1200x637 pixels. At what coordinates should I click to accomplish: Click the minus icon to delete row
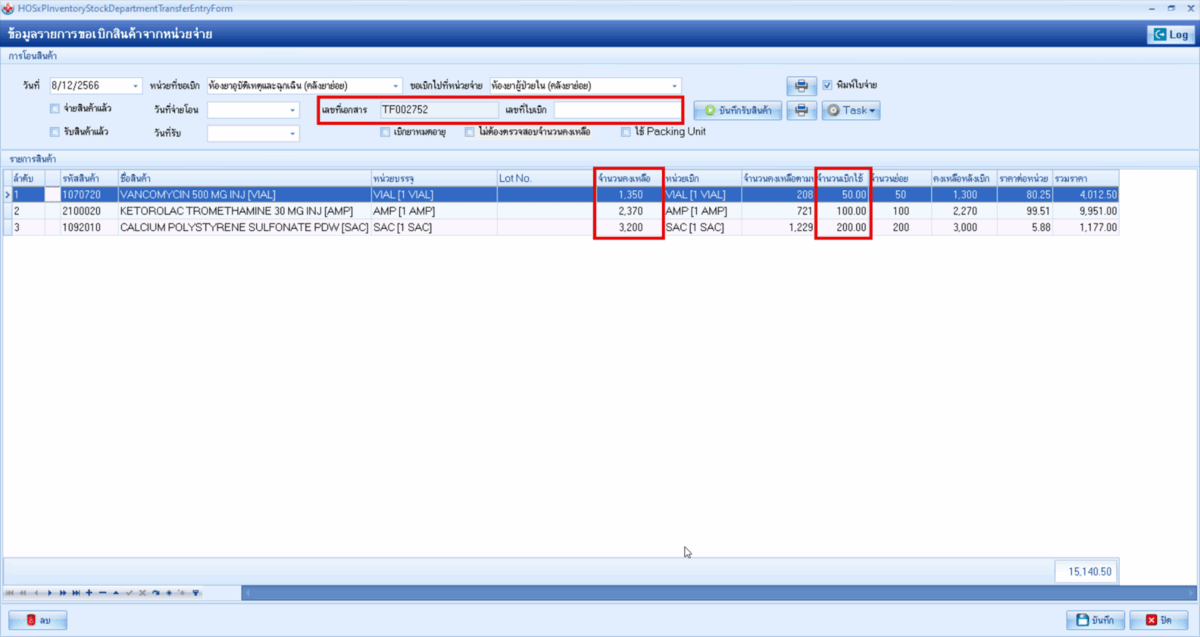click(x=102, y=593)
